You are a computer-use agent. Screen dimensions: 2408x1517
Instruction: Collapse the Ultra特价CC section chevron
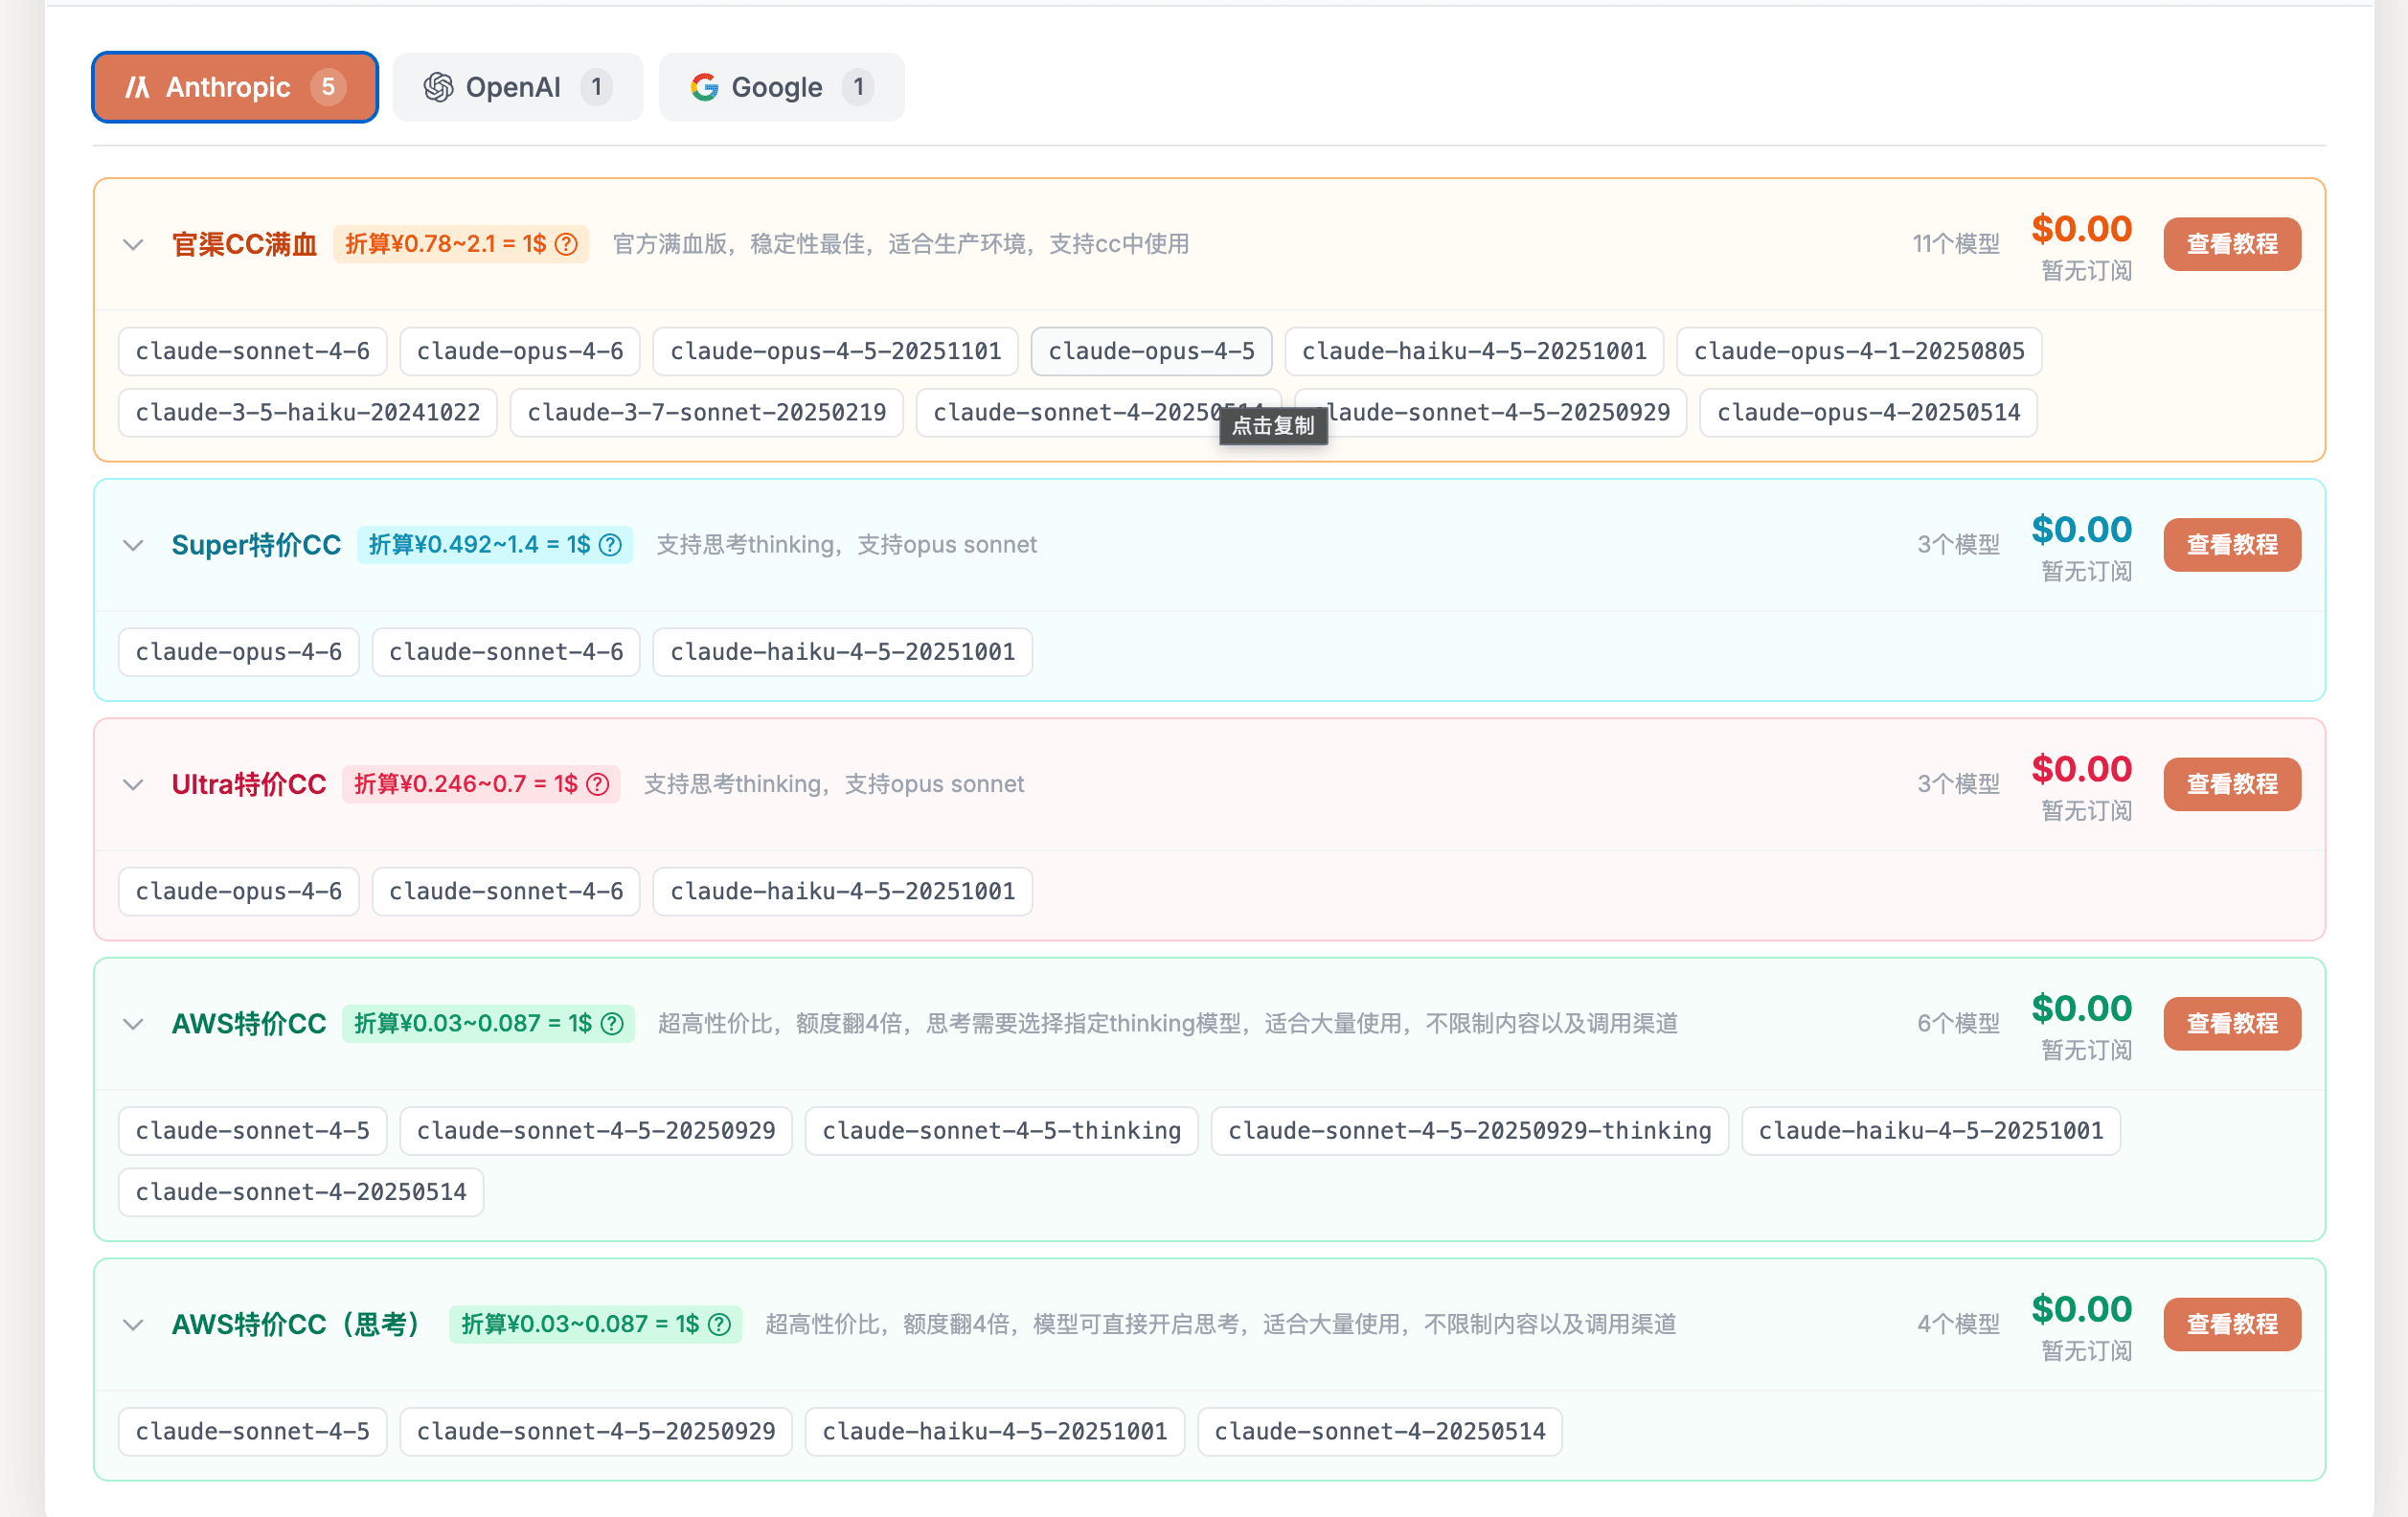pos(133,784)
